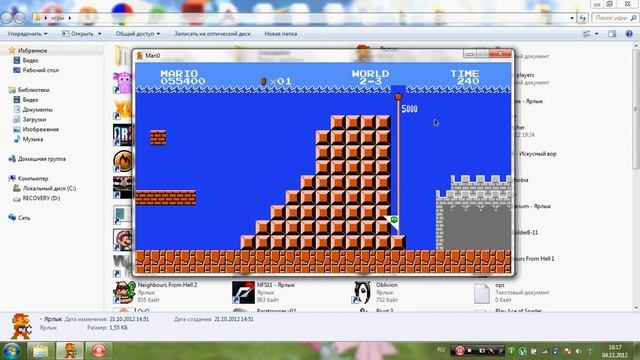
Task: Click the RU language indicator
Action: pyautogui.click(x=441, y=350)
